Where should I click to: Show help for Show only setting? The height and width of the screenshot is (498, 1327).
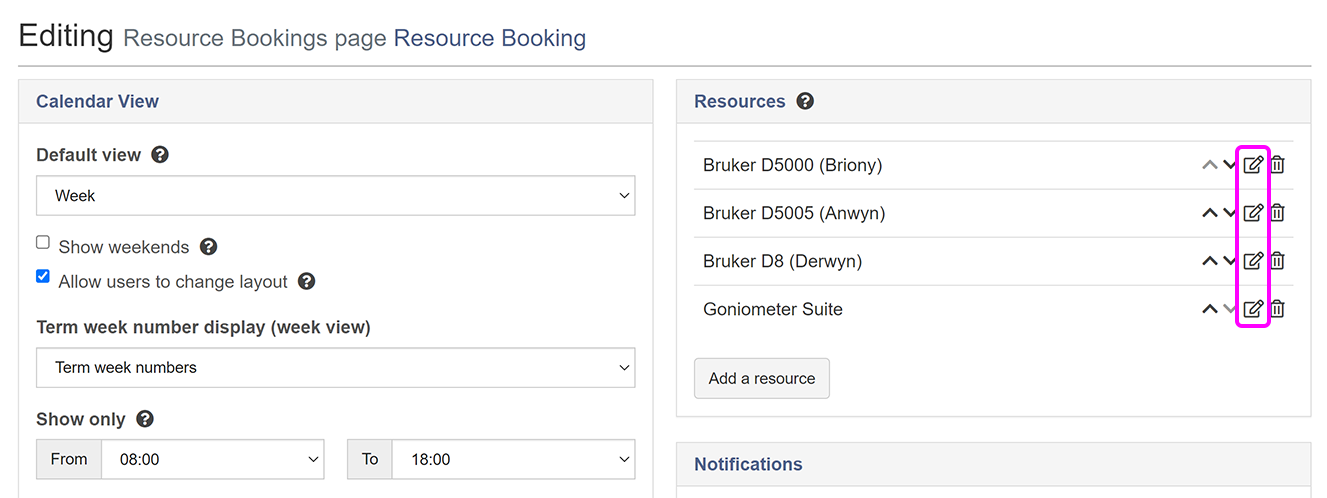click(x=145, y=419)
